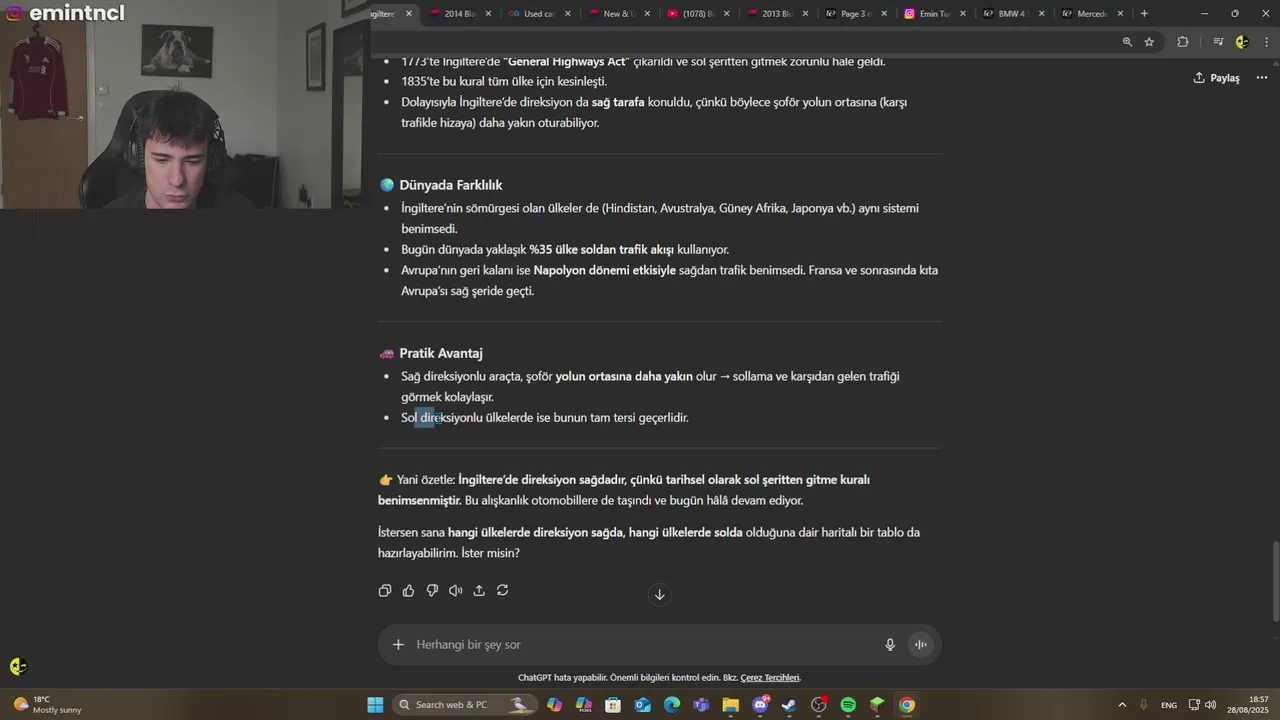Click the Search web & PC box
This screenshot has height=720, width=1280.
click(464, 705)
